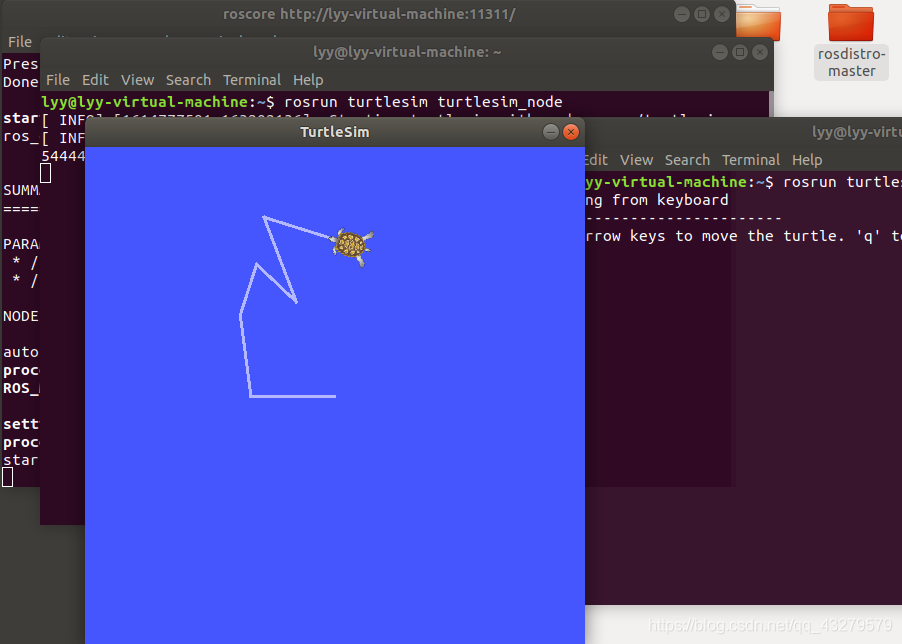Click 'rosrun turtlesim turtlesim_node' command text
Image resolution: width=902 pixels, height=644 pixels.
click(x=423, y=102)
